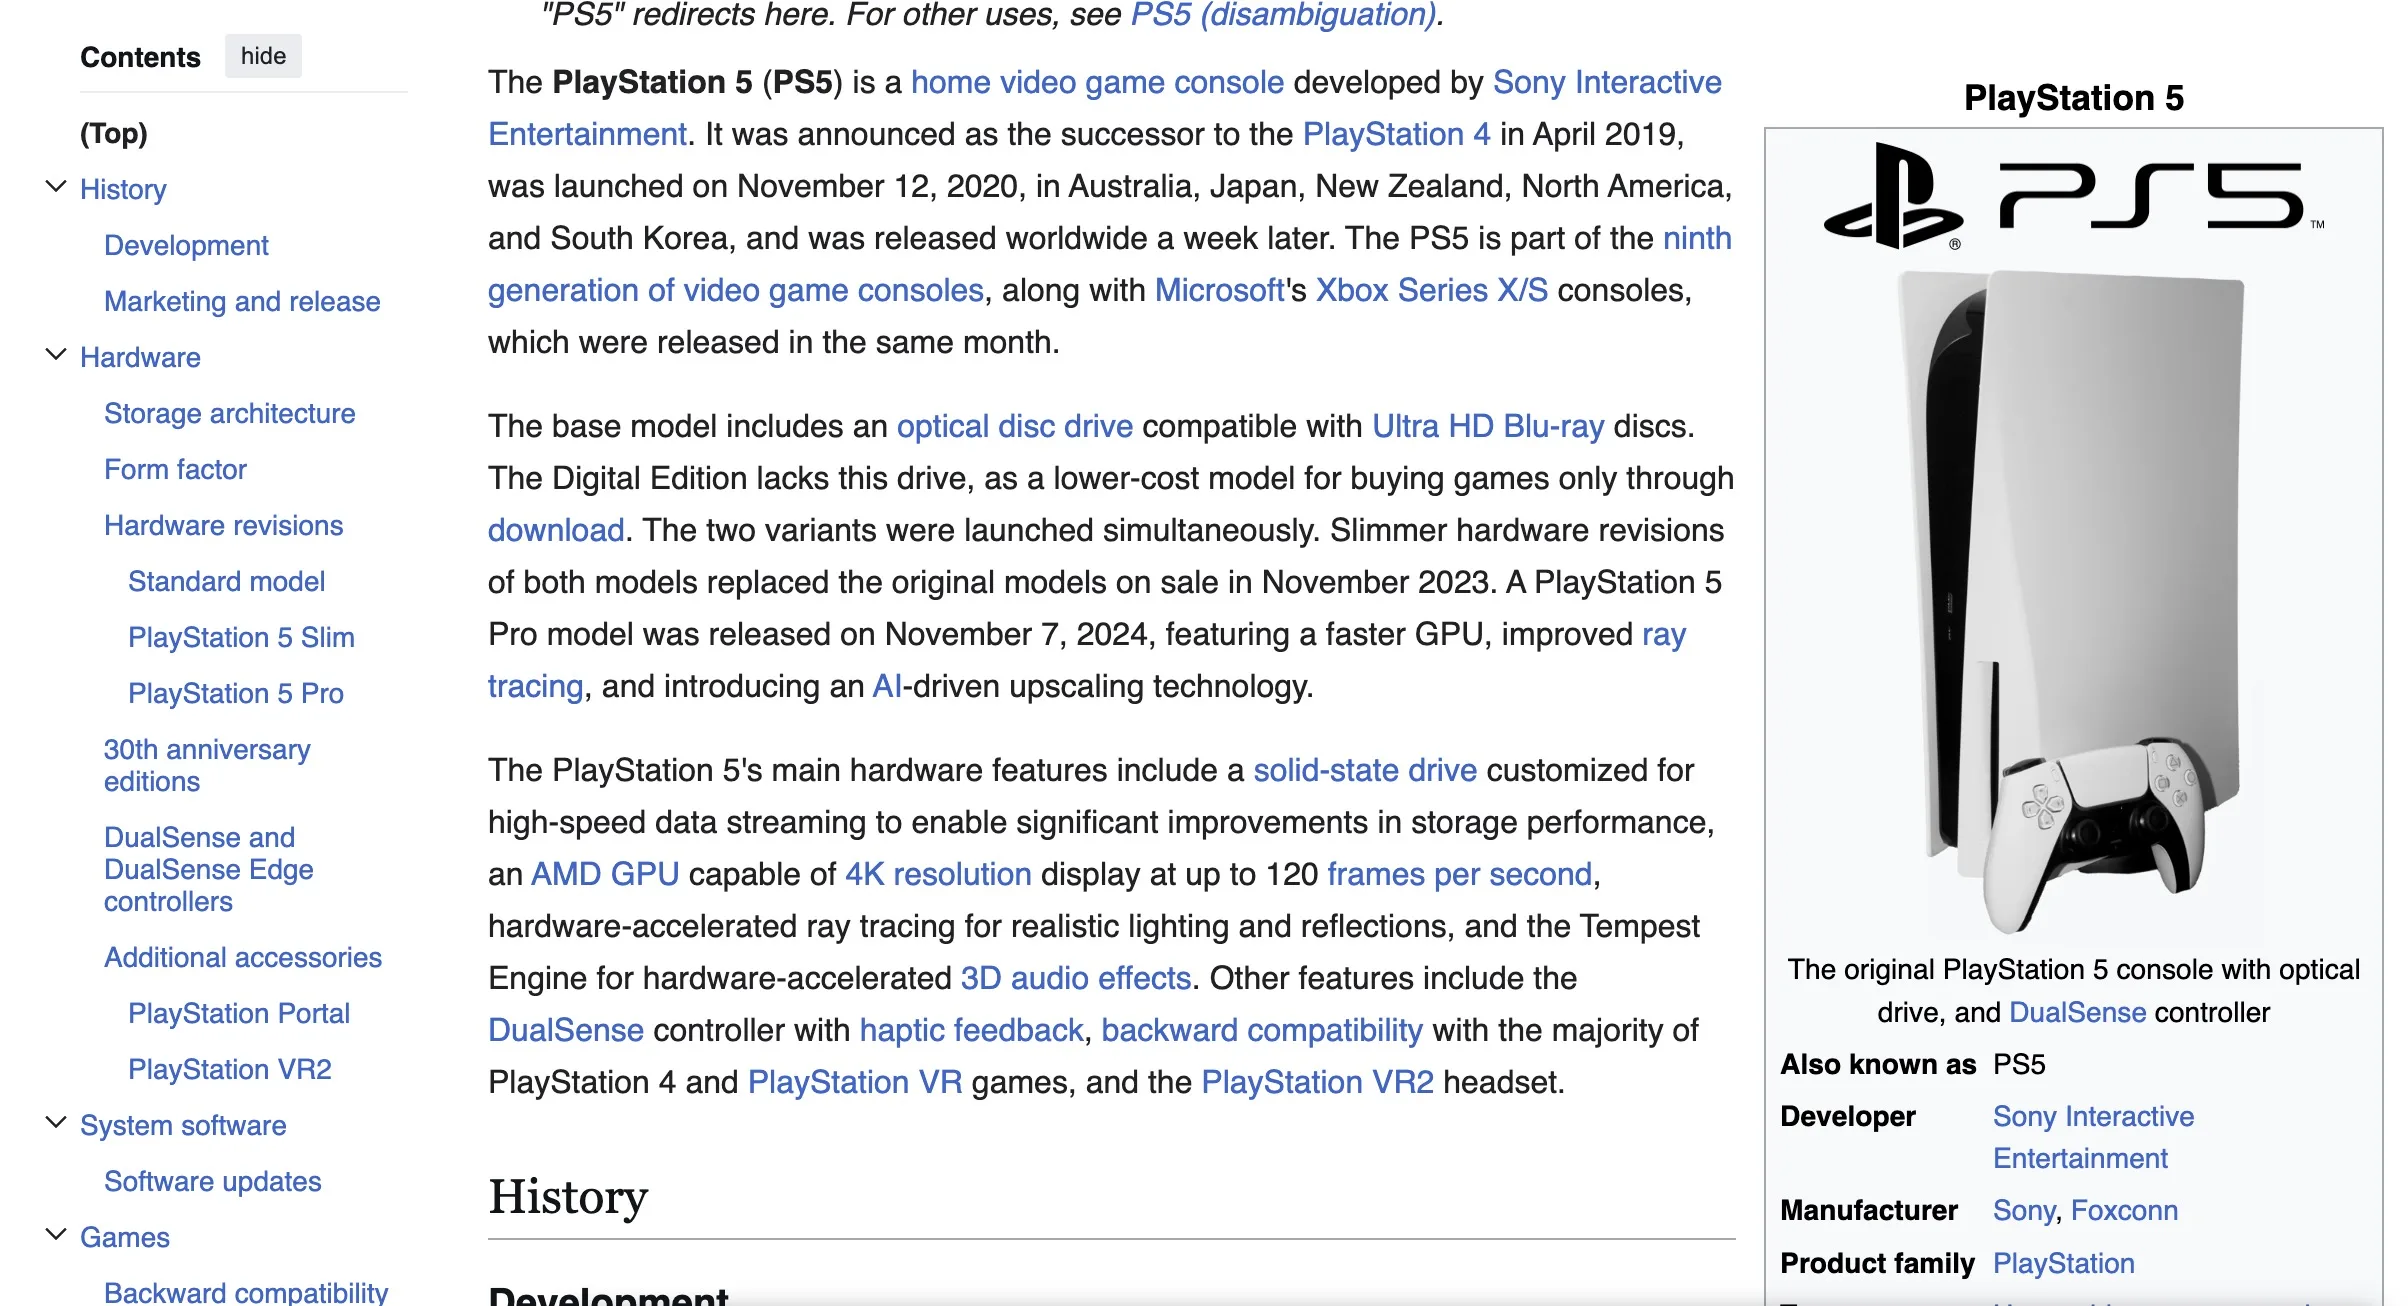Hide the Contents sidebar
The height and width of the screenshot is (1306, 2408).
click(262, 56)
